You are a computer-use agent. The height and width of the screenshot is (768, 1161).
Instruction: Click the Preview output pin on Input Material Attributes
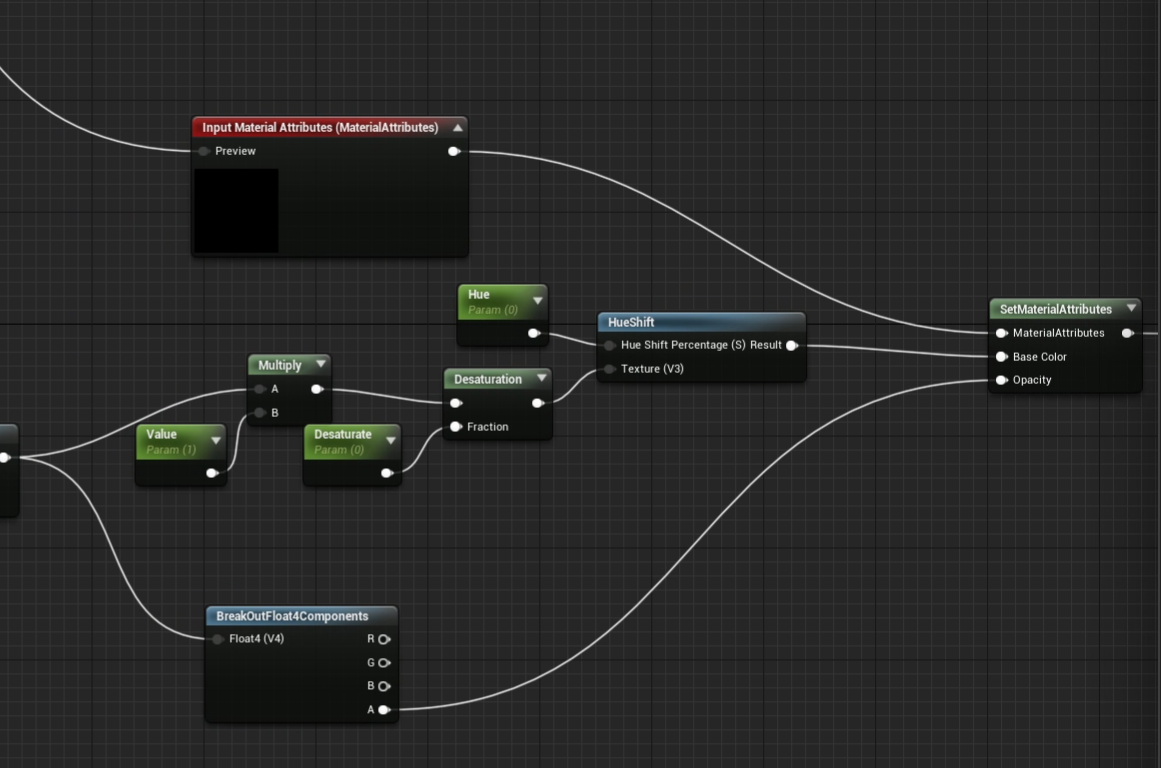tap(455, 151)
